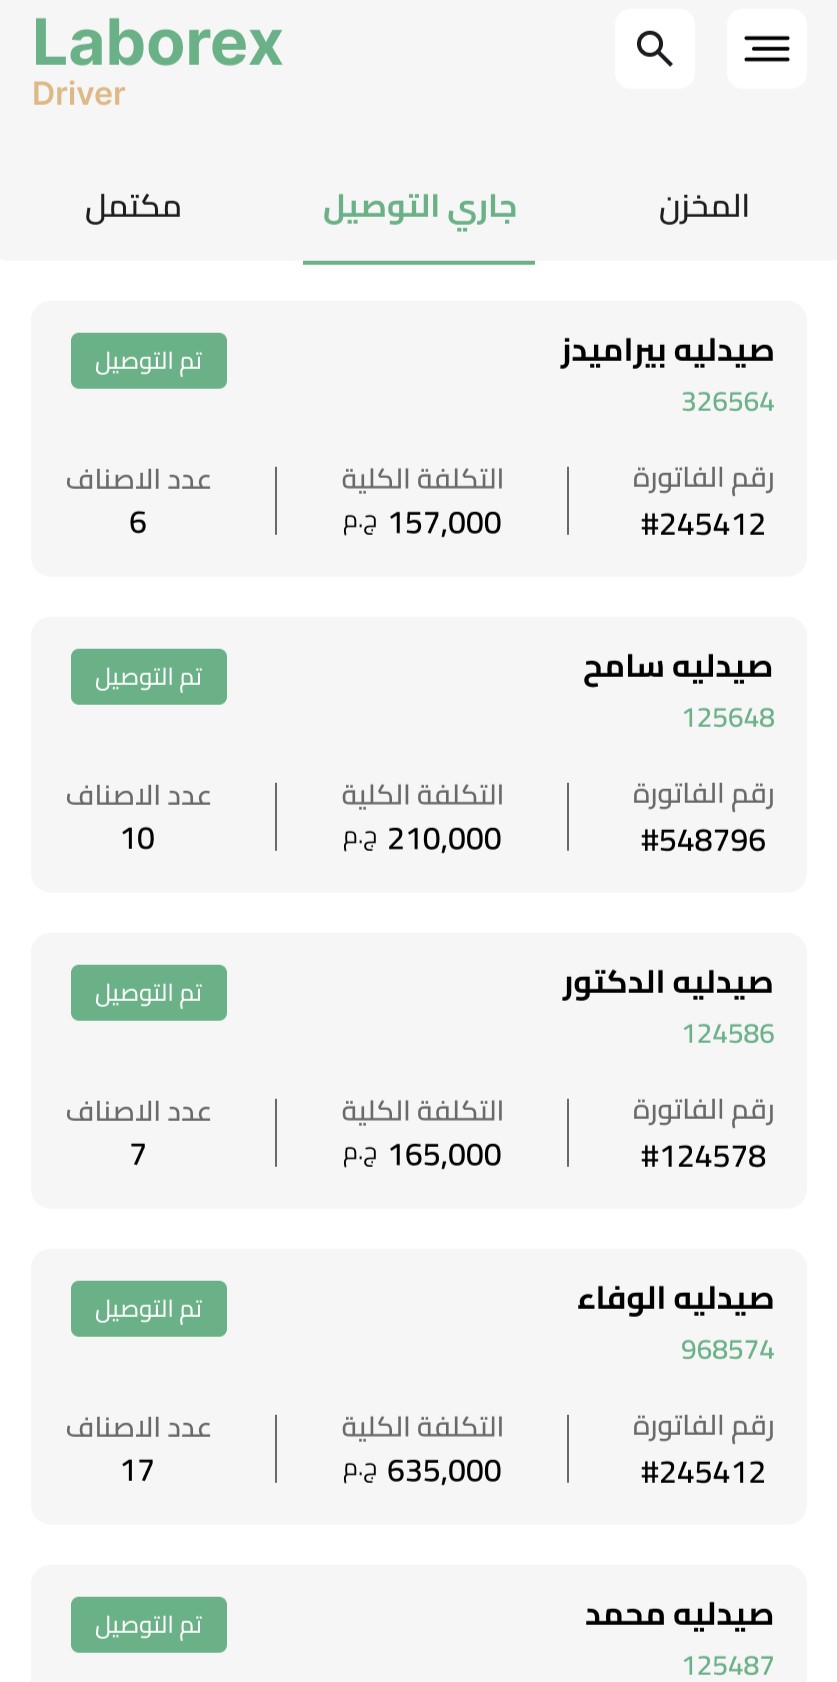Click تم التوصيل for صيدليه الوفاء

coord(149,1309)
